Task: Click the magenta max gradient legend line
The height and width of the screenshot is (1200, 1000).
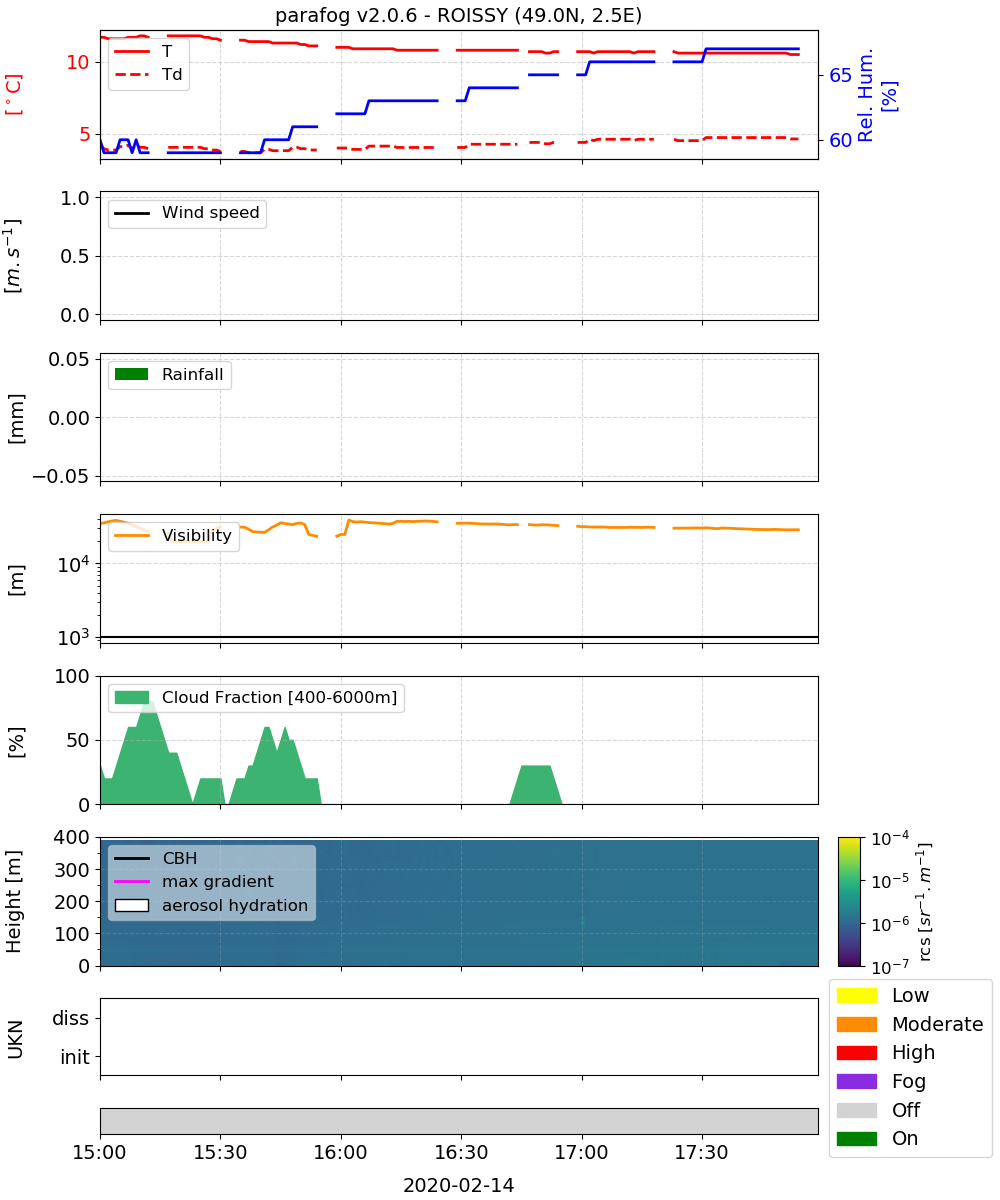Action: pos(132,882)
